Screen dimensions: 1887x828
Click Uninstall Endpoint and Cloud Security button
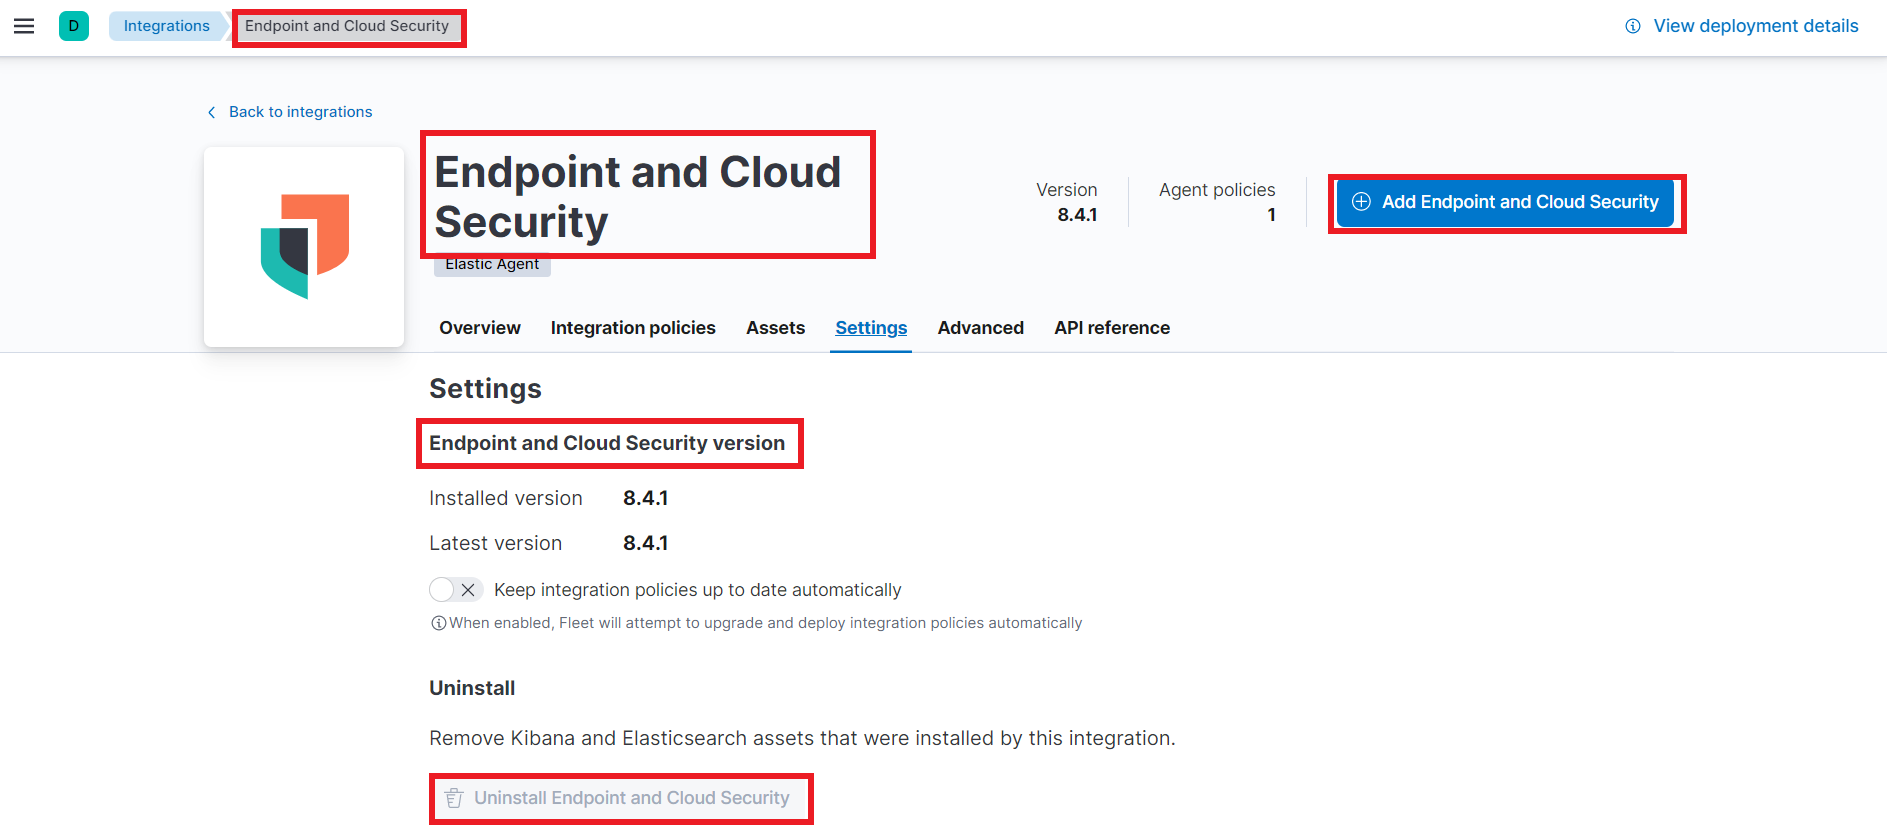point(621,798)
